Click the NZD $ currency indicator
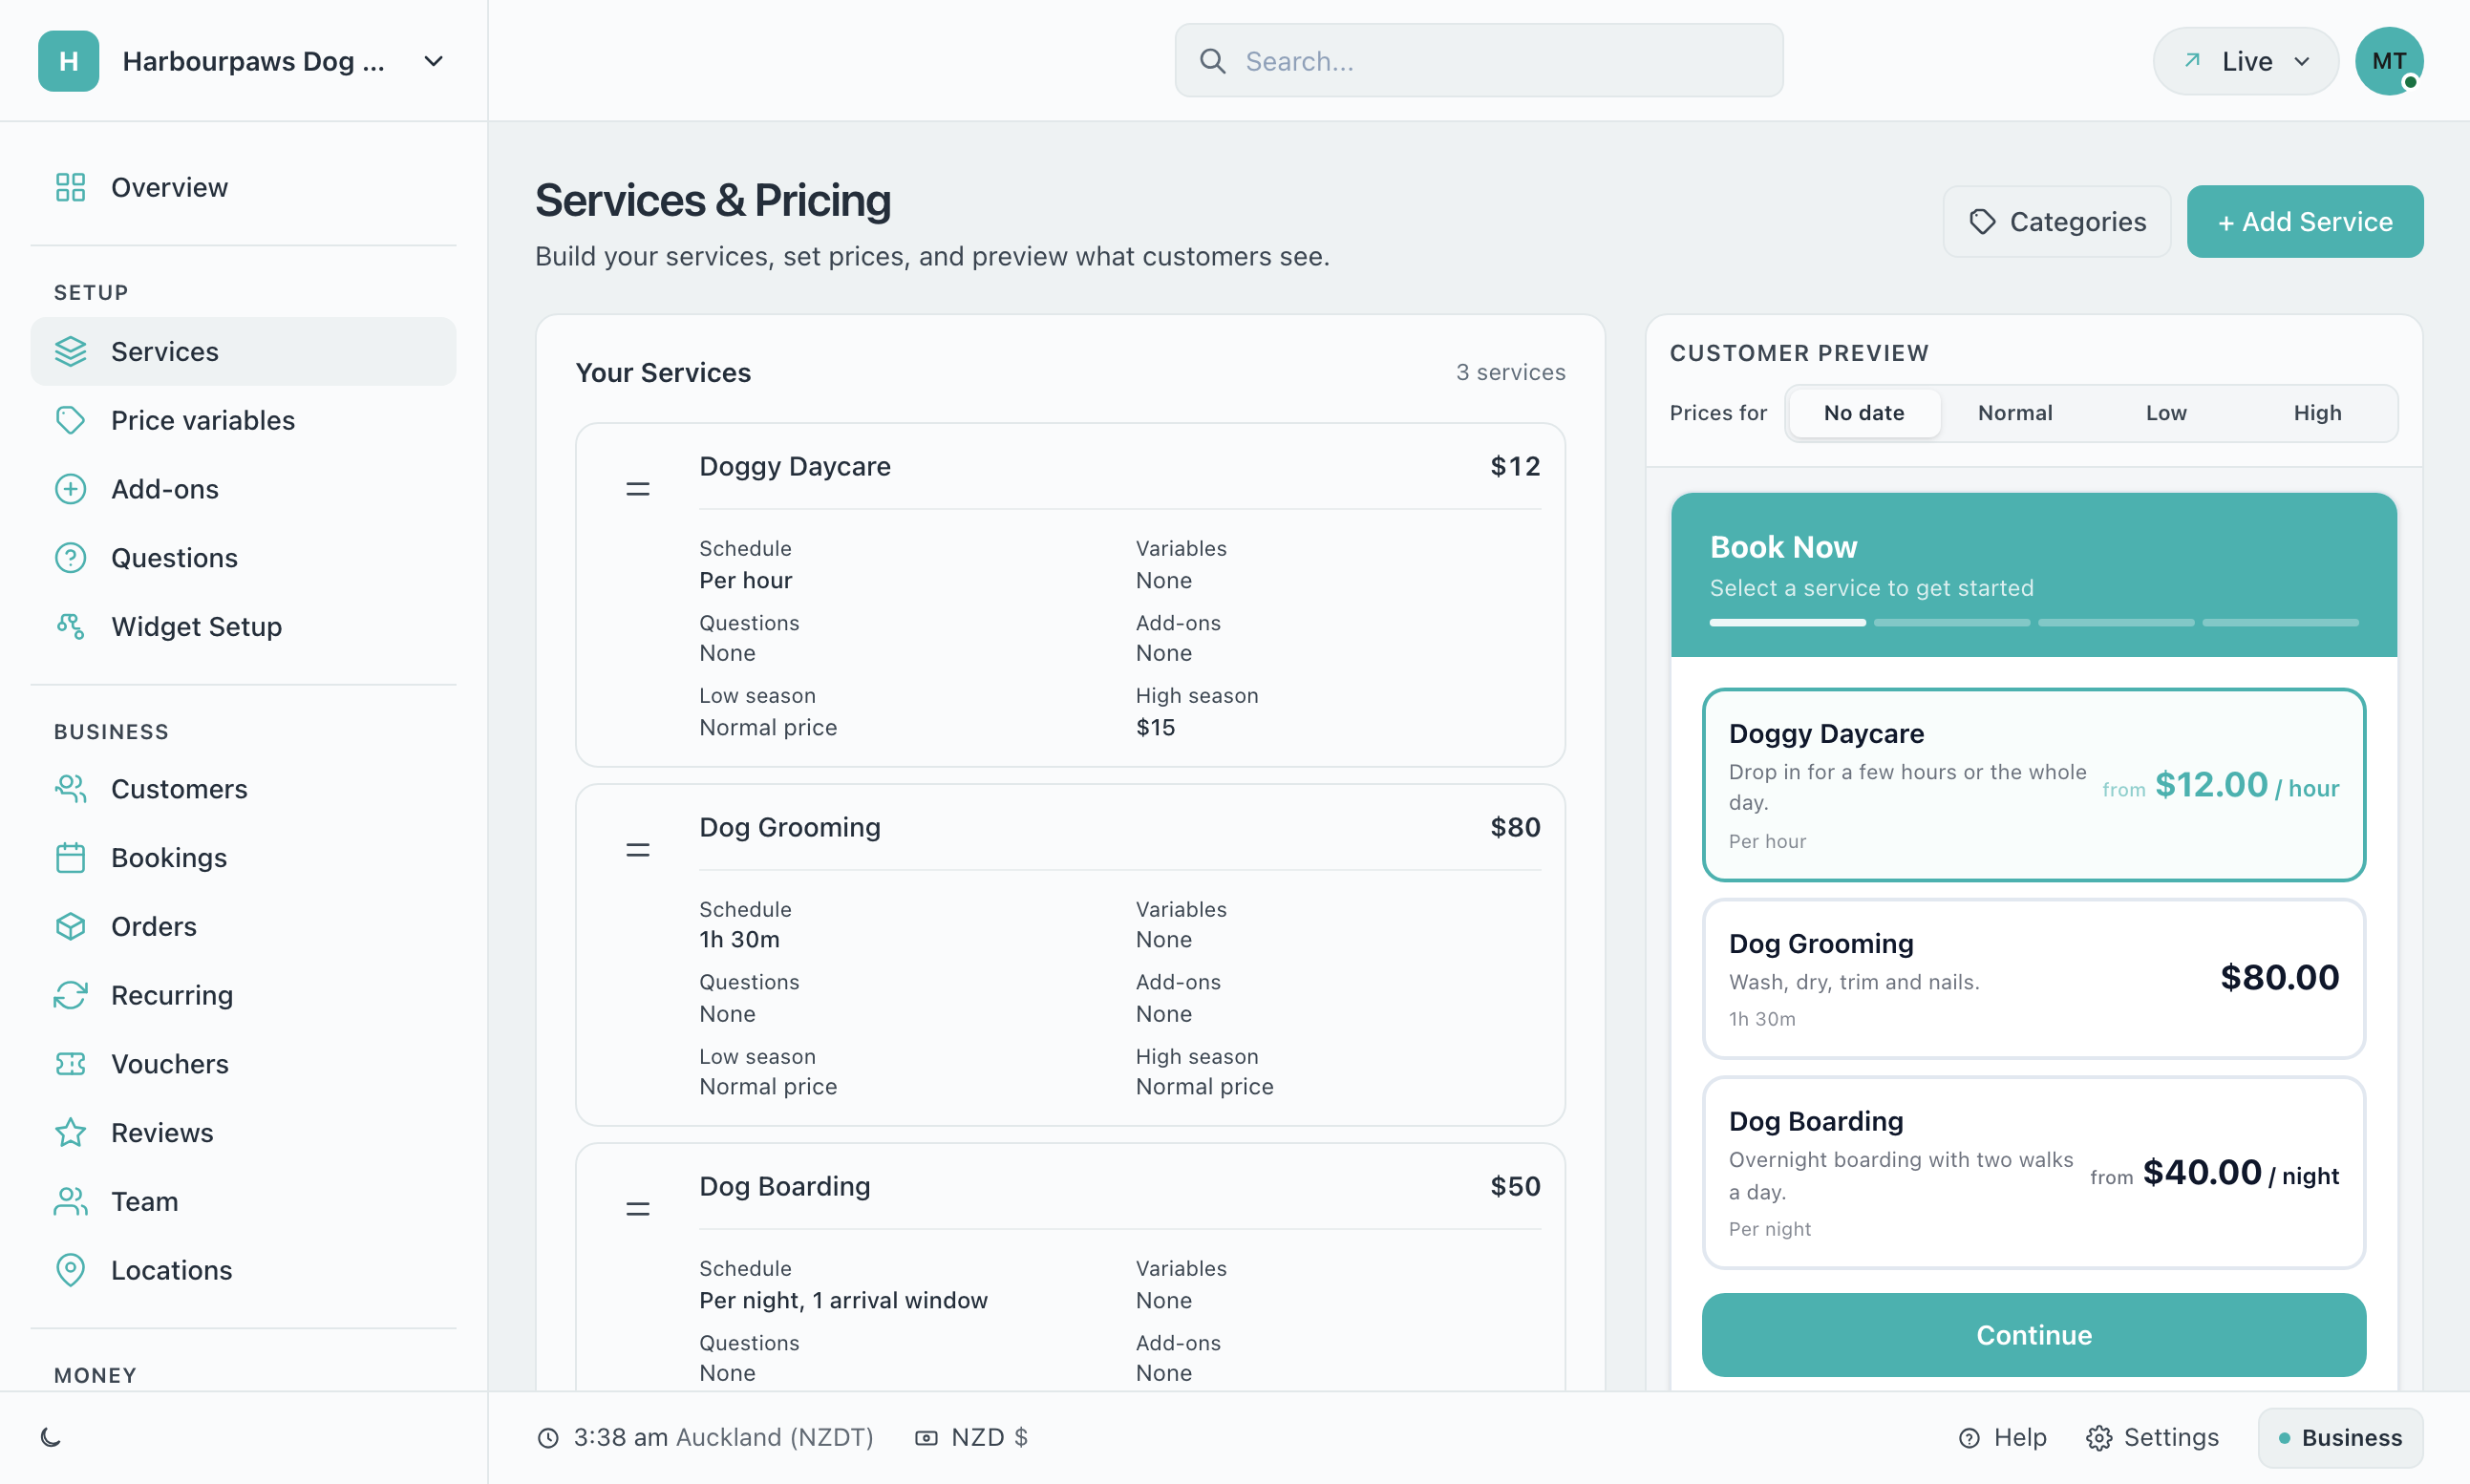 pos(971,1437)
